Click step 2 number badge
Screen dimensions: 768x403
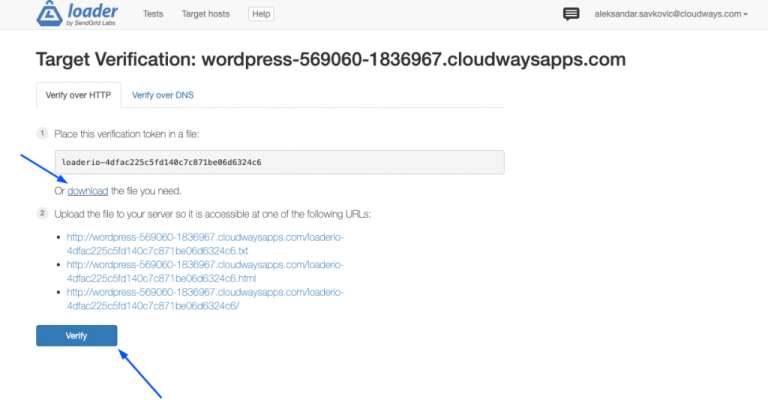point(42,213)
